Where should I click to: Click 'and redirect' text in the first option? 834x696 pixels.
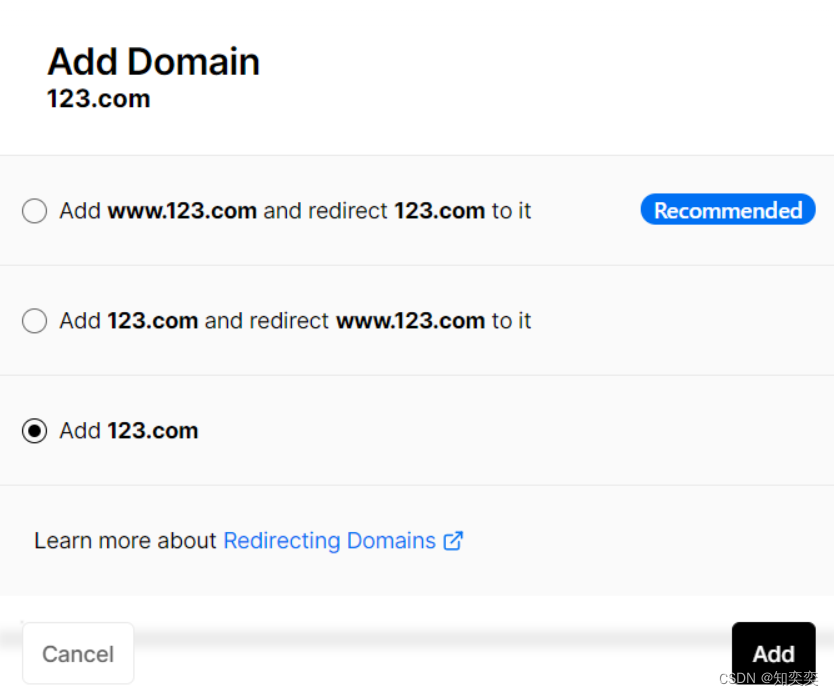(325, 211)
